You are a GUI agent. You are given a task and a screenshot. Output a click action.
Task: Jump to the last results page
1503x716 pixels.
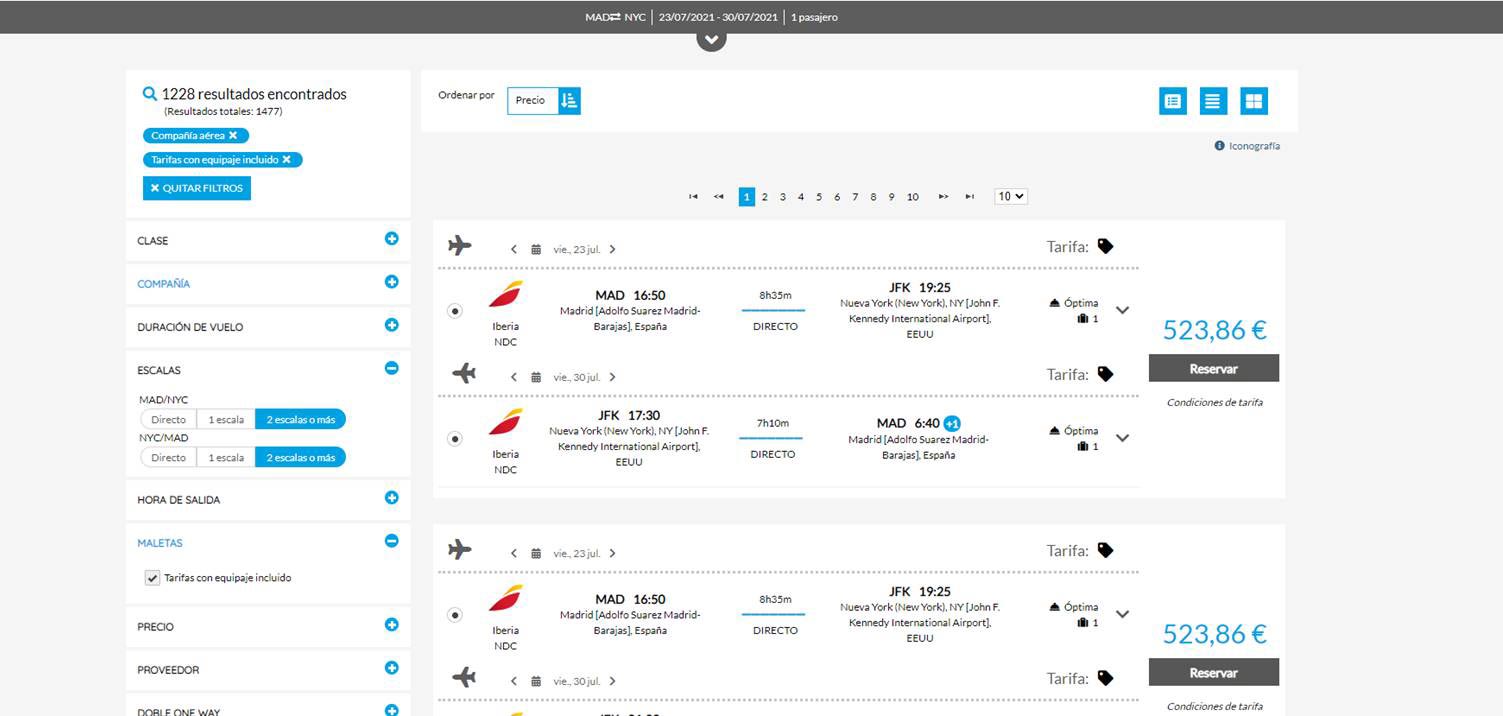969,197
